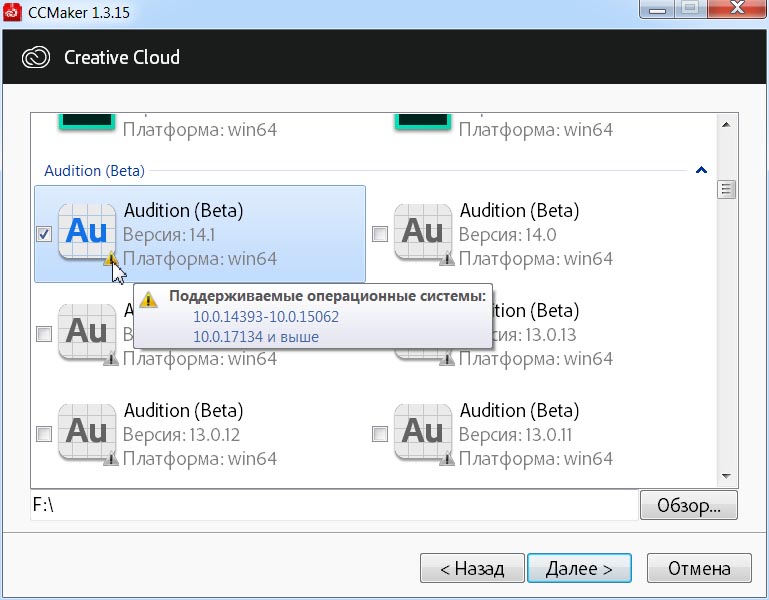Click the Версия: 13.0.13 text
The height and width of the screenshot is (600, 769).
(x=535, y=335)
